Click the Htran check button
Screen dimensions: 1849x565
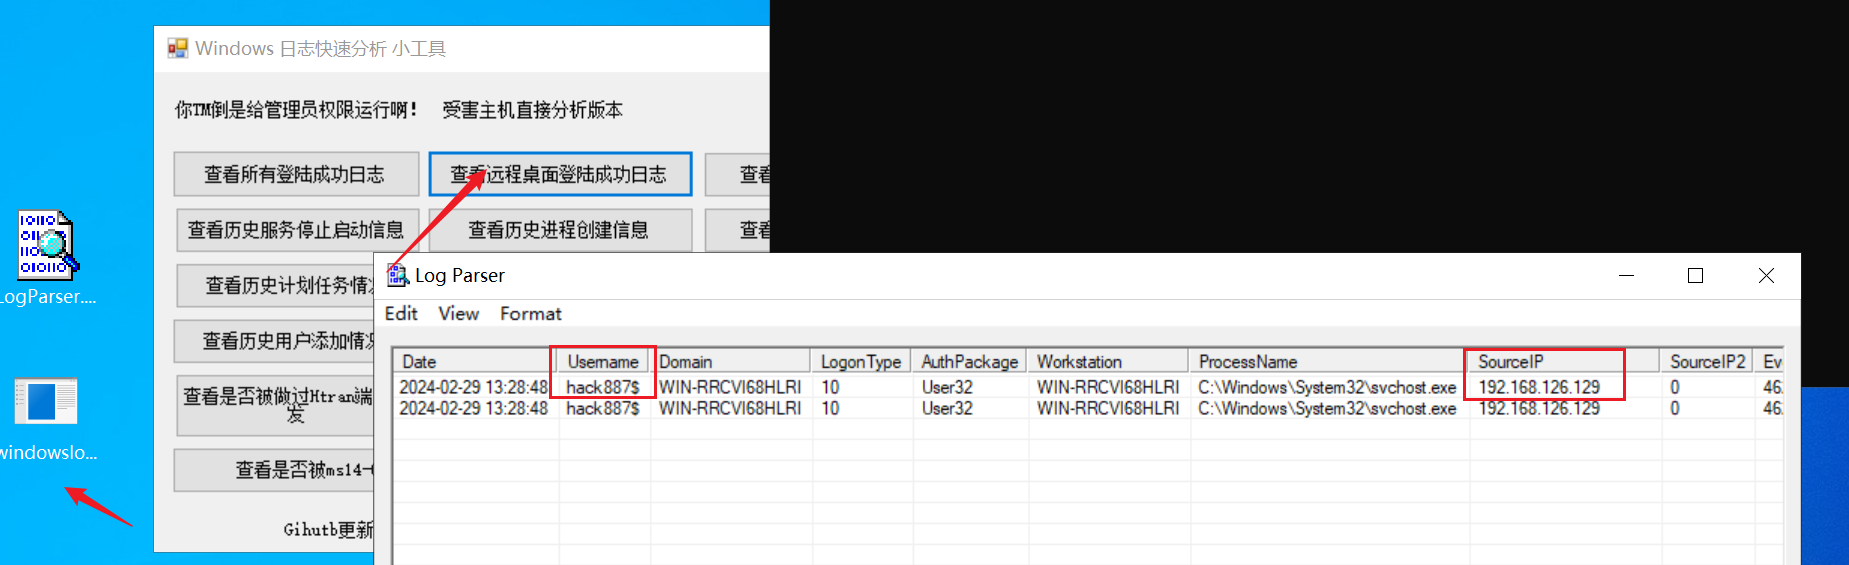click(x=276, y=404)
